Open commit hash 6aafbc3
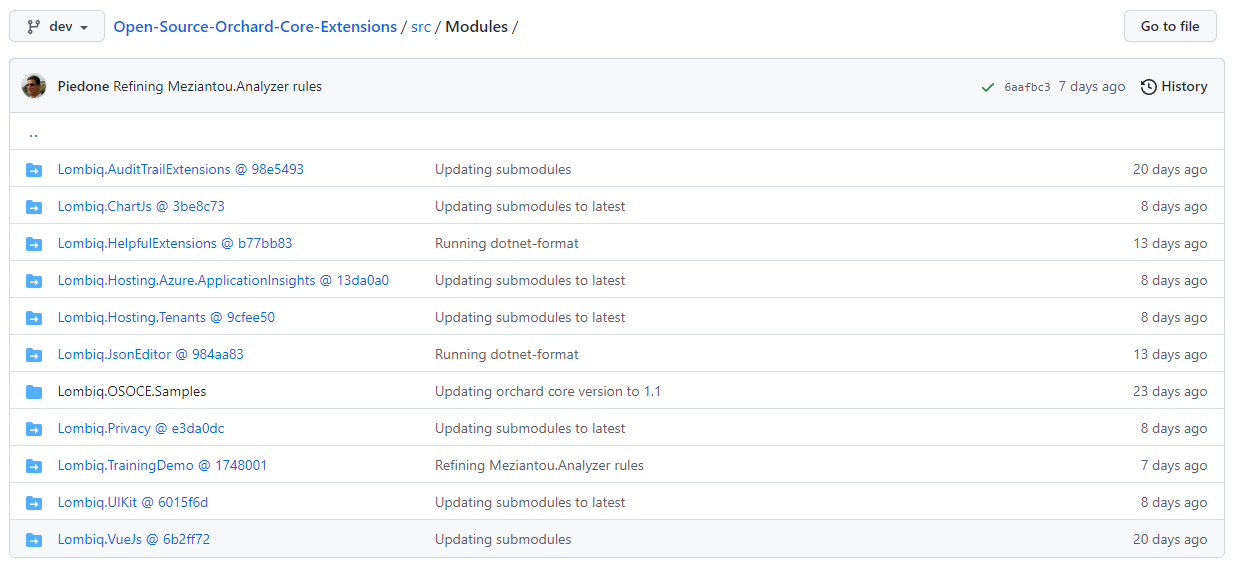 click(1027, 87)
